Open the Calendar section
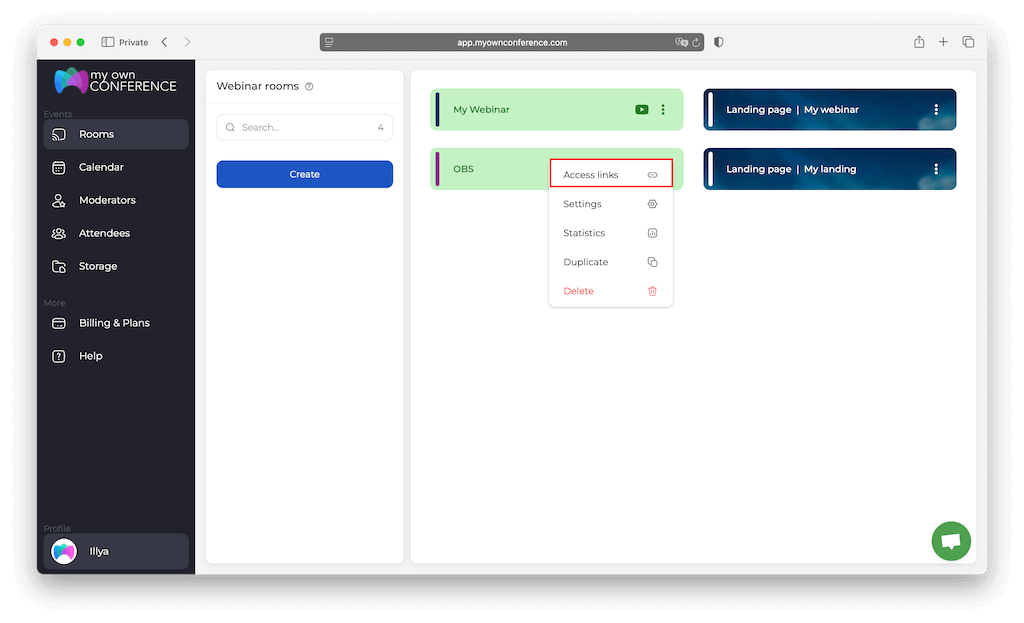This screenshot has width=1024, height=623. pos(116,167)
